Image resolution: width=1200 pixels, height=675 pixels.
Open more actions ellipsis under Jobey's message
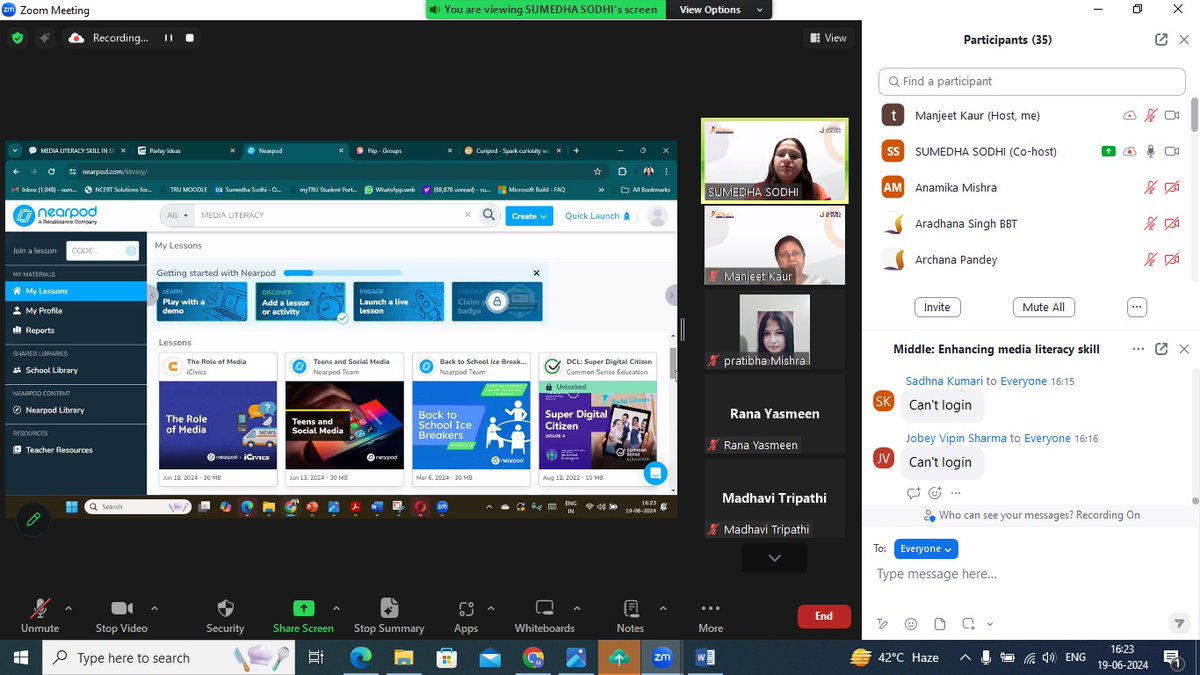point(957,492)
